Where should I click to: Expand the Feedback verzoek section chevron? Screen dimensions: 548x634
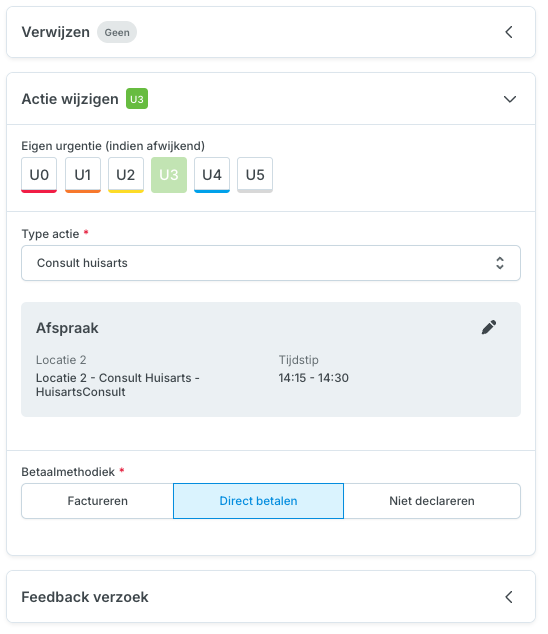(x=509, y=597)
